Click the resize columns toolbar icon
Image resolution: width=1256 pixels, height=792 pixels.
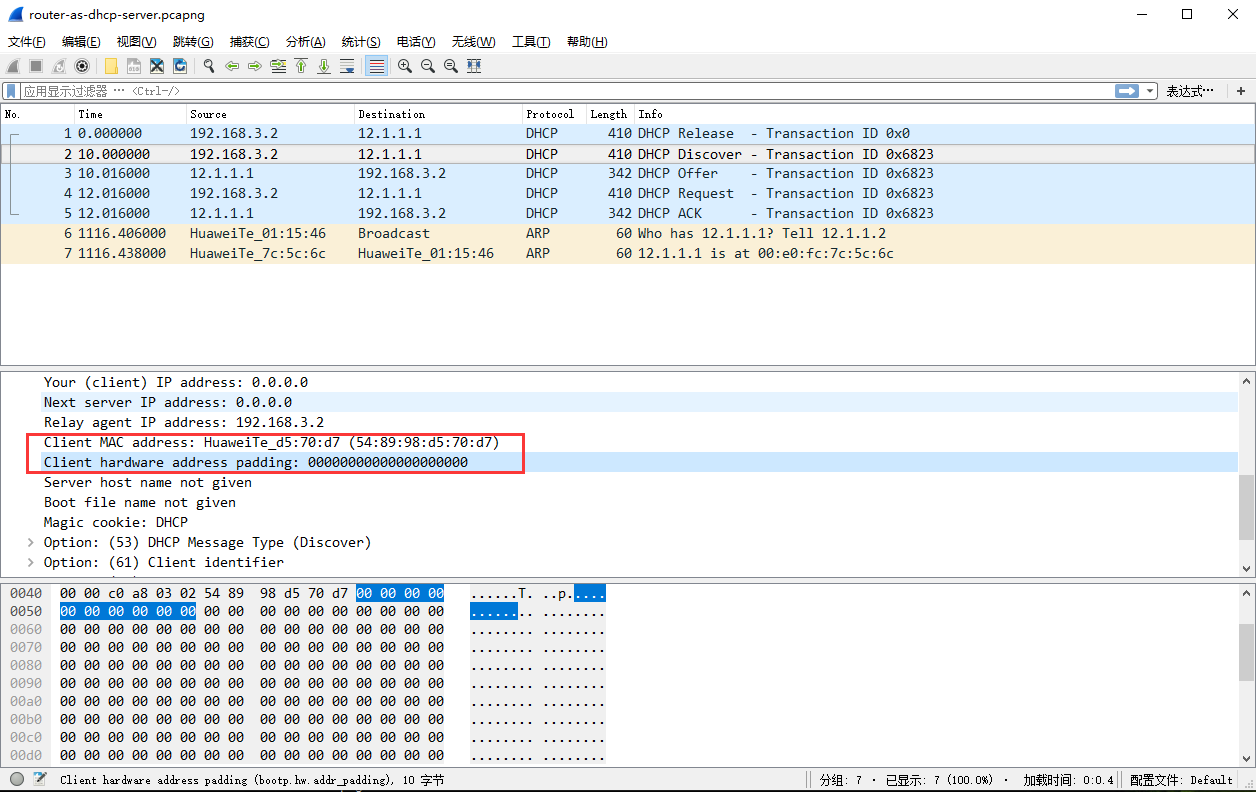474,66
